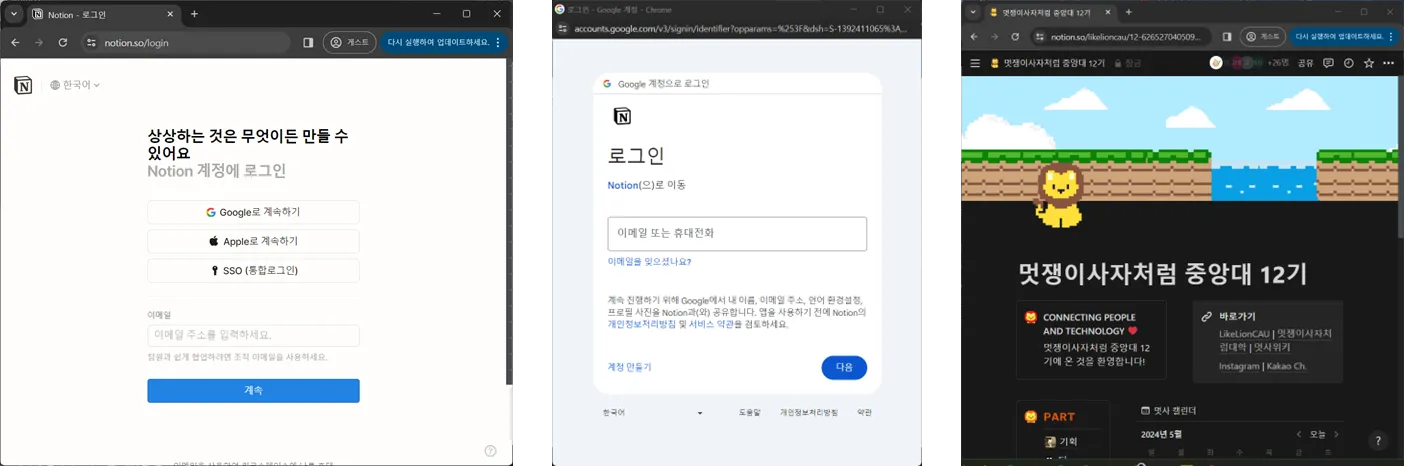Screen dimensions: 1404x466
Task: Click site info icon in Google popup address bar
Action: click(563, 28)
